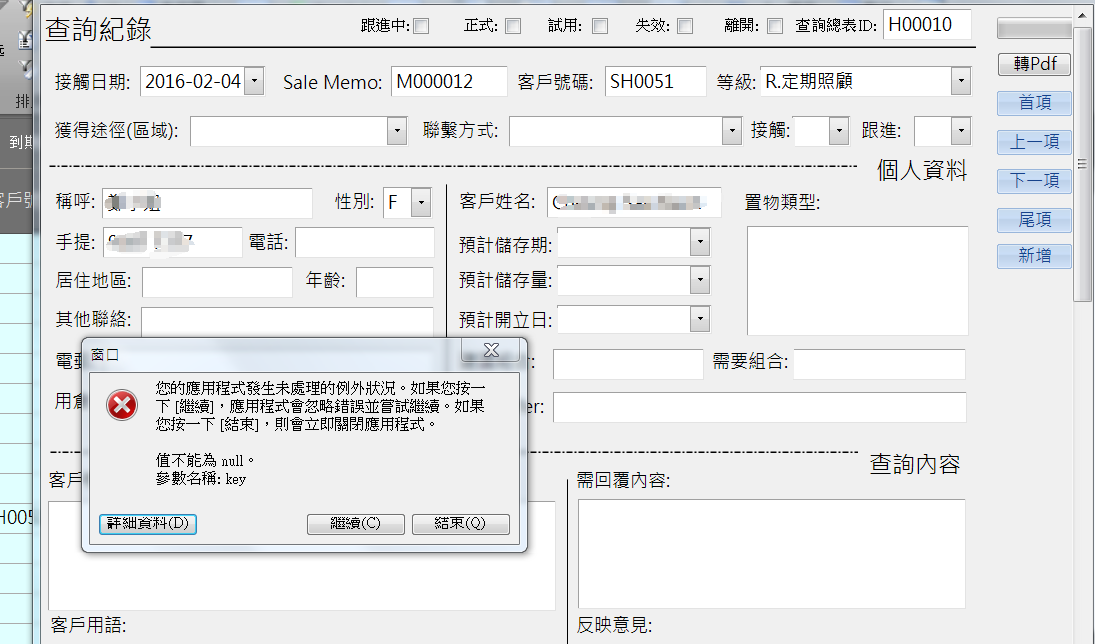Open the 預計儲存期 dropdown
This screenshot has height=644, width=1095.
(x=700, y=242)
